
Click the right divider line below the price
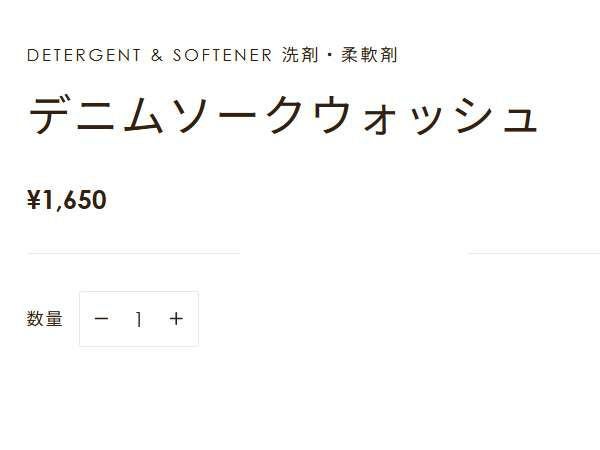[534, 253]
